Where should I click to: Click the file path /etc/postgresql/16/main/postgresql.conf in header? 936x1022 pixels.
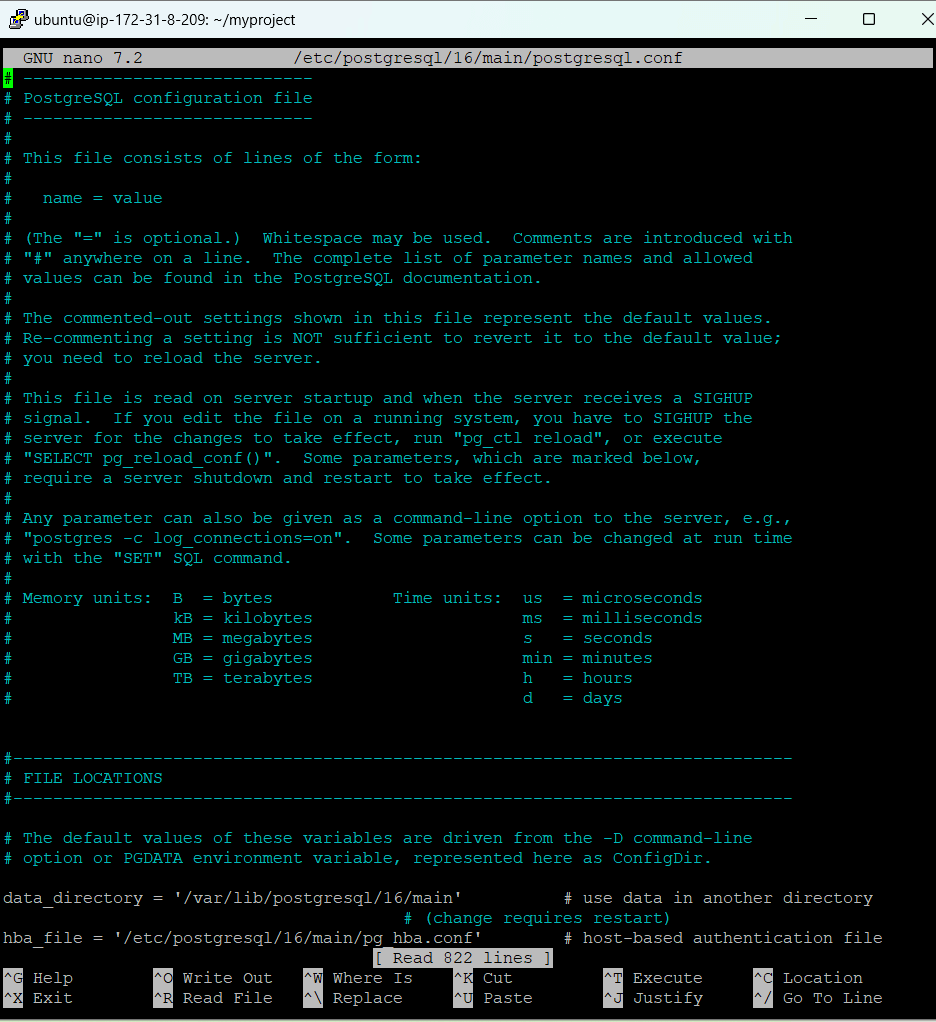tap(488, 58)
